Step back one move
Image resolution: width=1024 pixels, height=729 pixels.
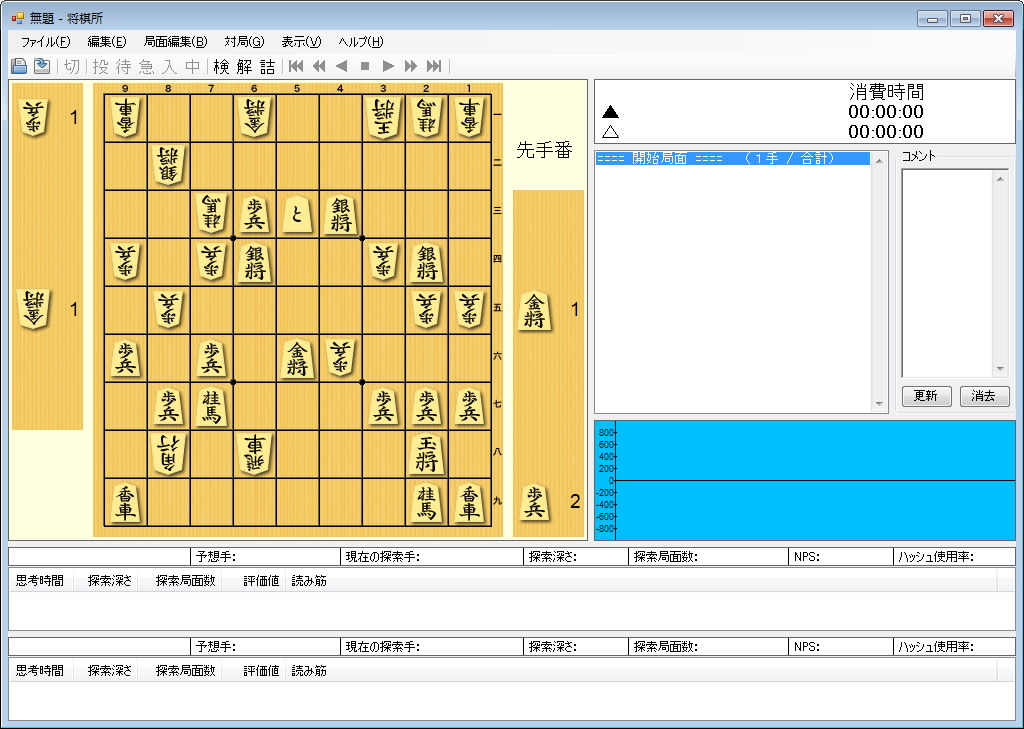pyautogui.click(x=342, y=66)
